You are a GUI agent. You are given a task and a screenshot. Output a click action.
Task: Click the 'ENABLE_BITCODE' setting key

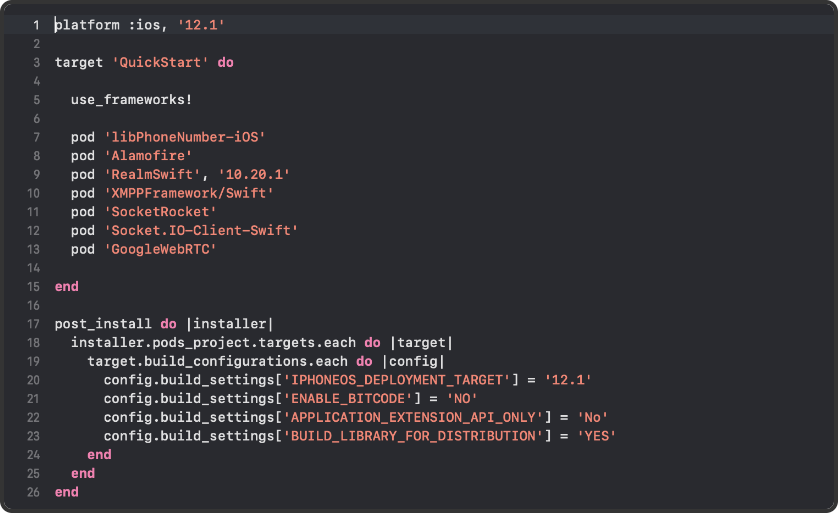point(347,399)
